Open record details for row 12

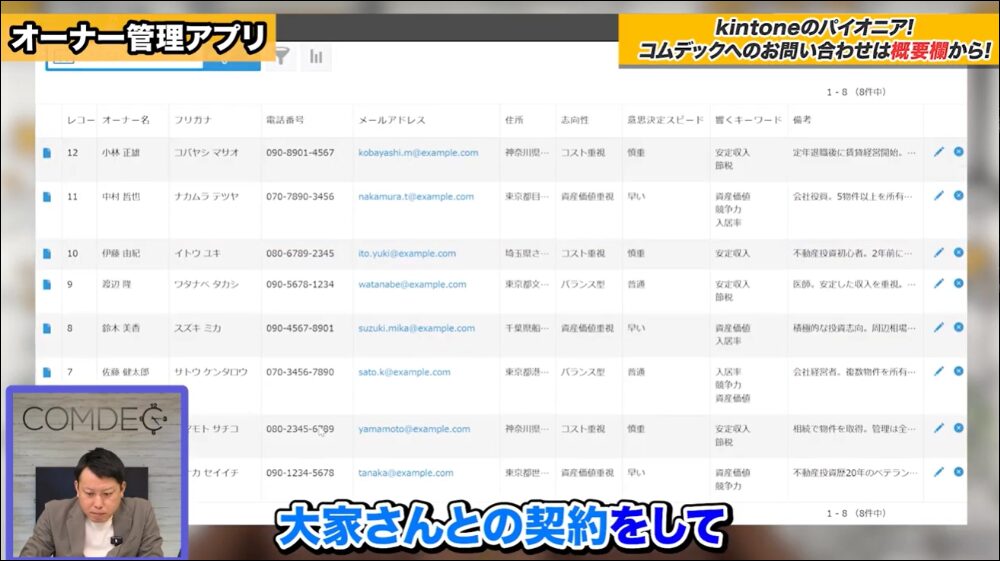coord(47,153)
